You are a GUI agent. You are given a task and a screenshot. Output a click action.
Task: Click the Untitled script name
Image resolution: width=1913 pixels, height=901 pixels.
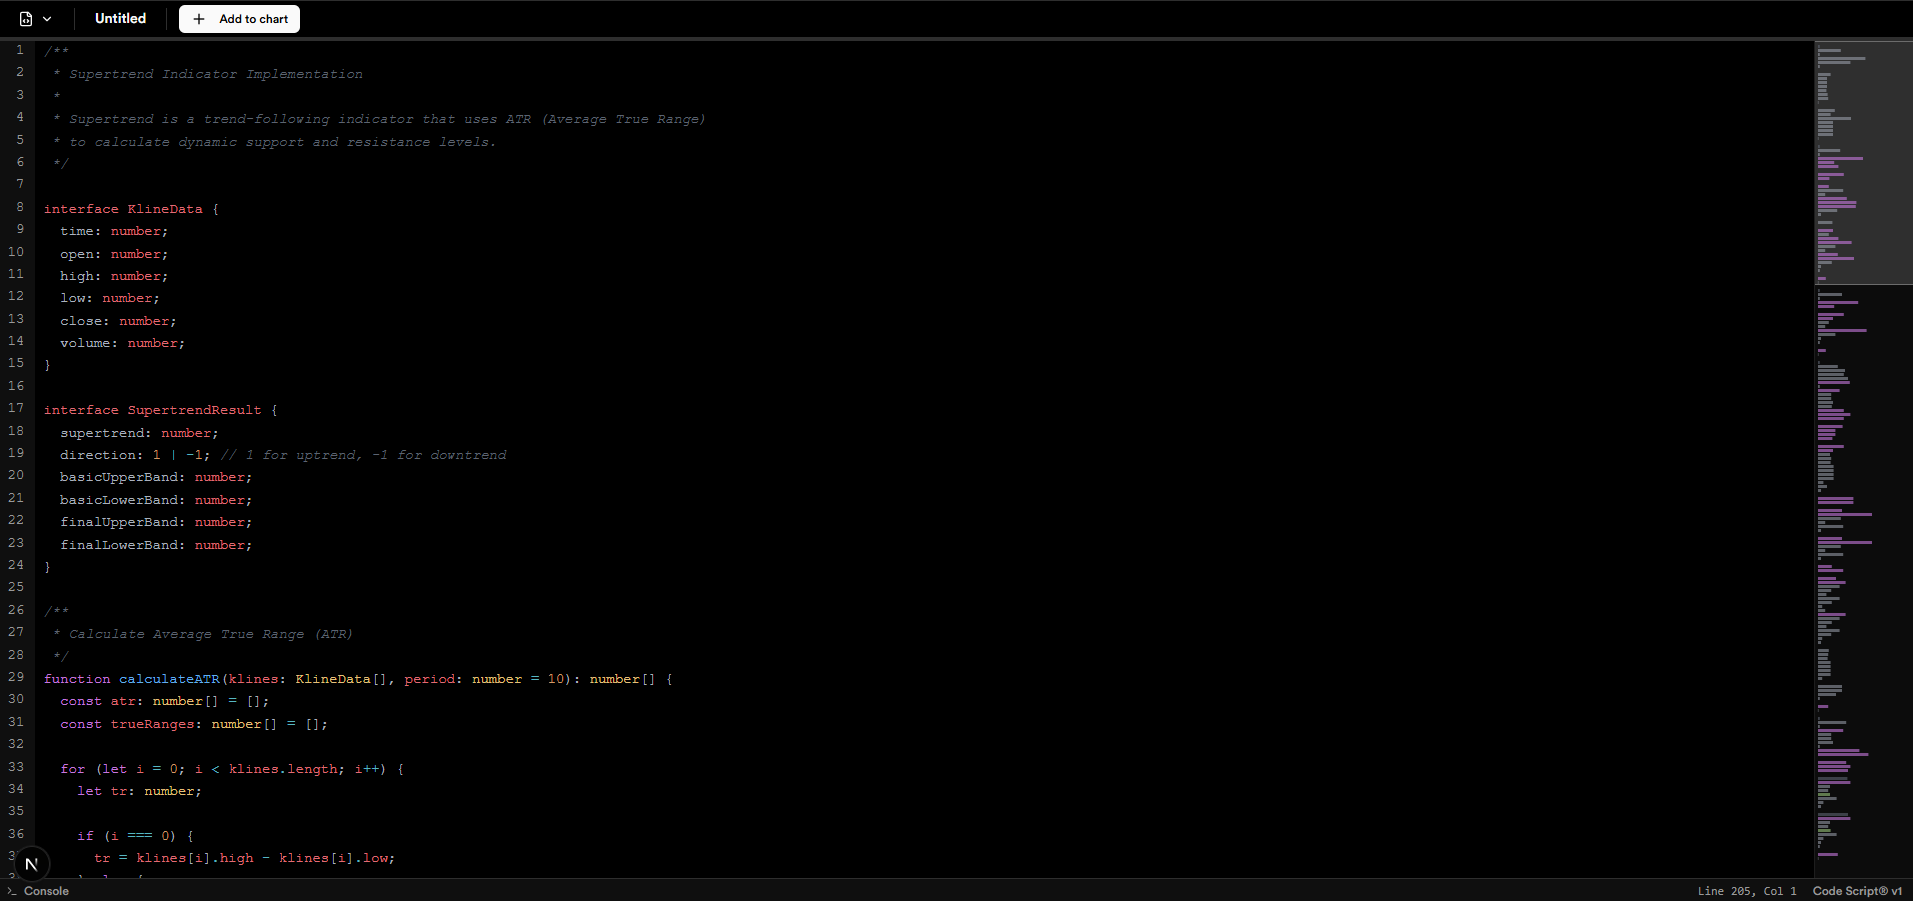coord(120,19)
